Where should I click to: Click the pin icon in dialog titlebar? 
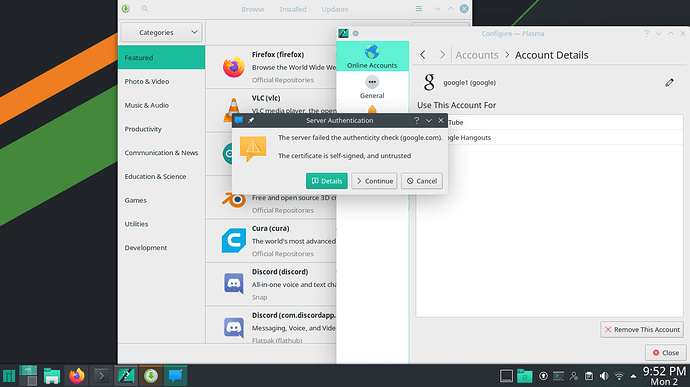(251, 120)
